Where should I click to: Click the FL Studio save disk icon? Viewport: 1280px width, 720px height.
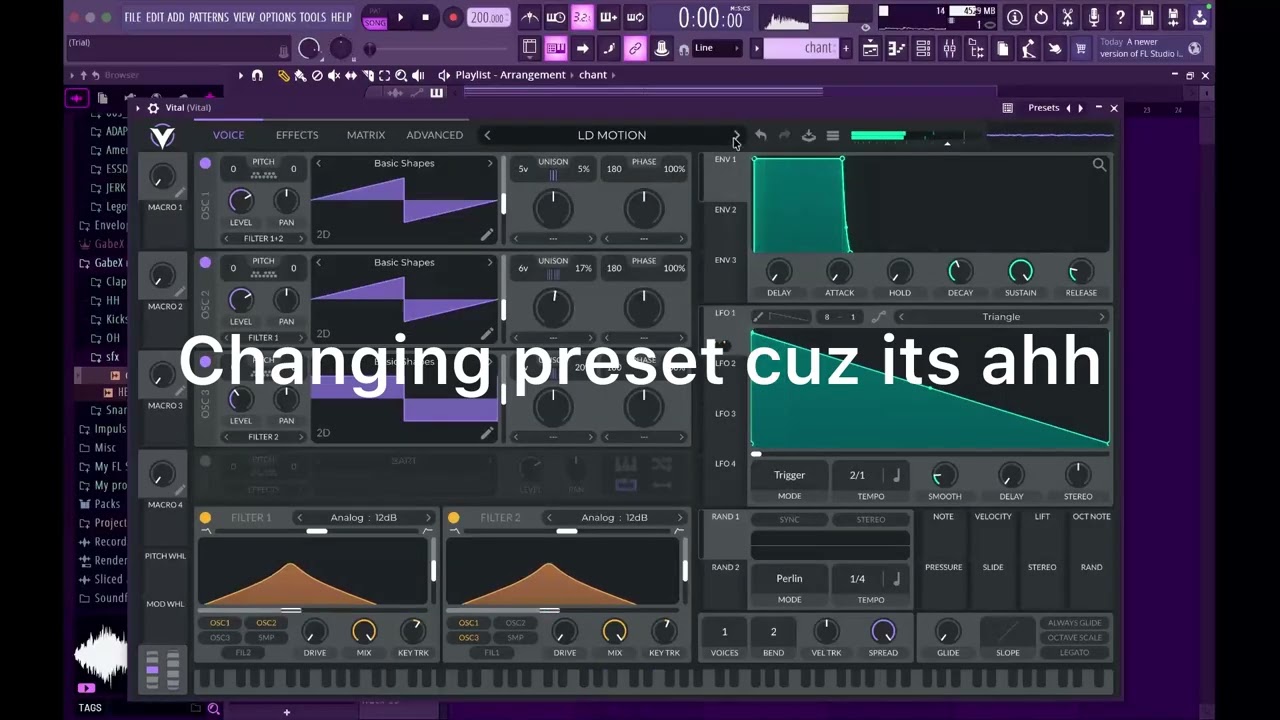[x=1146, y=17]
